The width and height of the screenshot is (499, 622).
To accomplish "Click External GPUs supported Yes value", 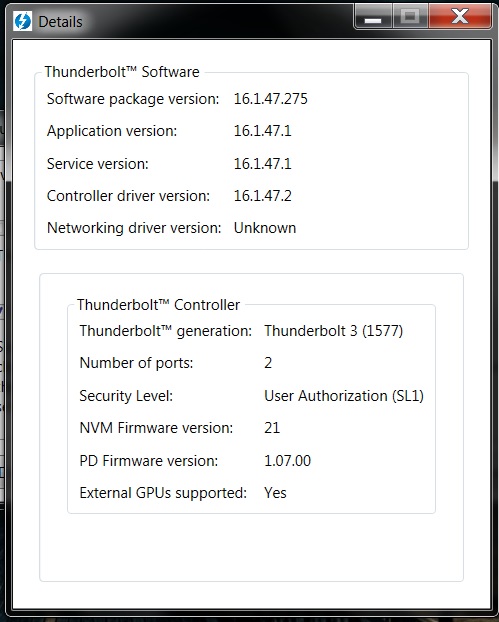I will click(275, 493).
